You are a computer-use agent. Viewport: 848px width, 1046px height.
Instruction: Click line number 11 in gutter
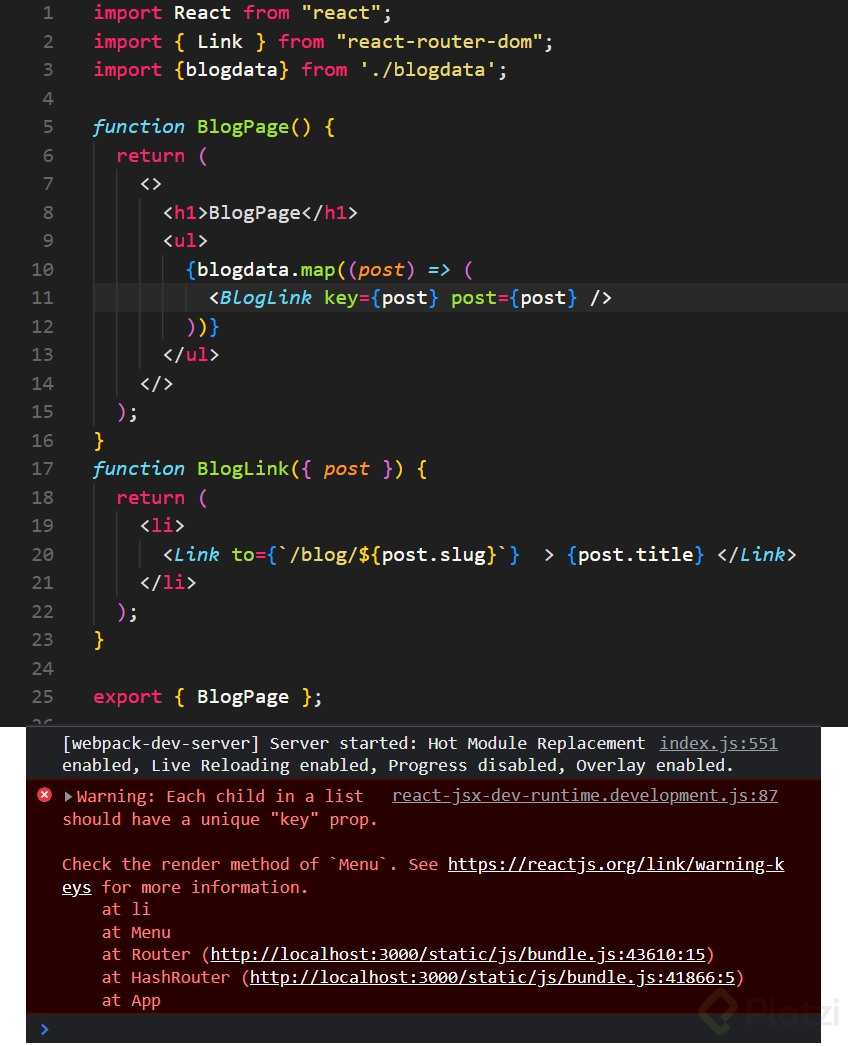coord(42,298)
